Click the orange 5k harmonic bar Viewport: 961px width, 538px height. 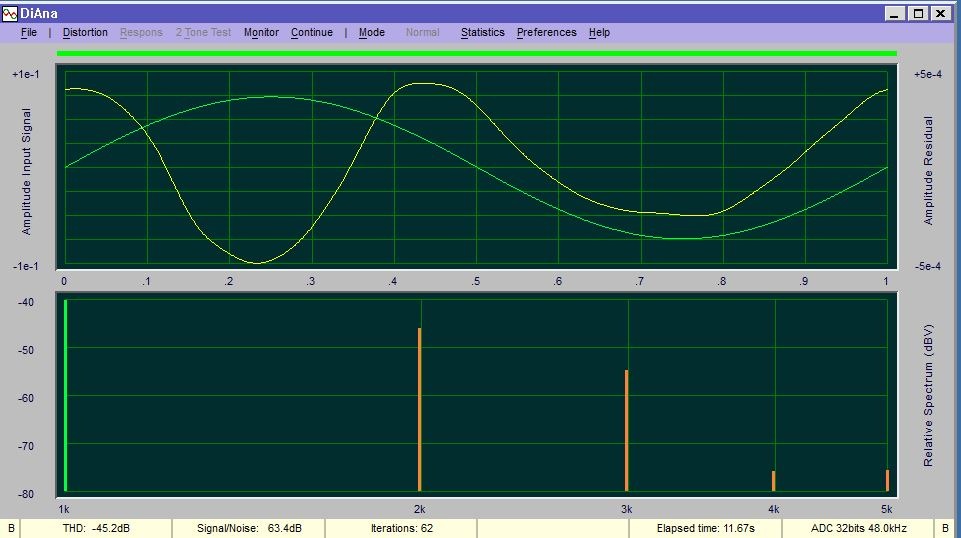pos(887,480)
